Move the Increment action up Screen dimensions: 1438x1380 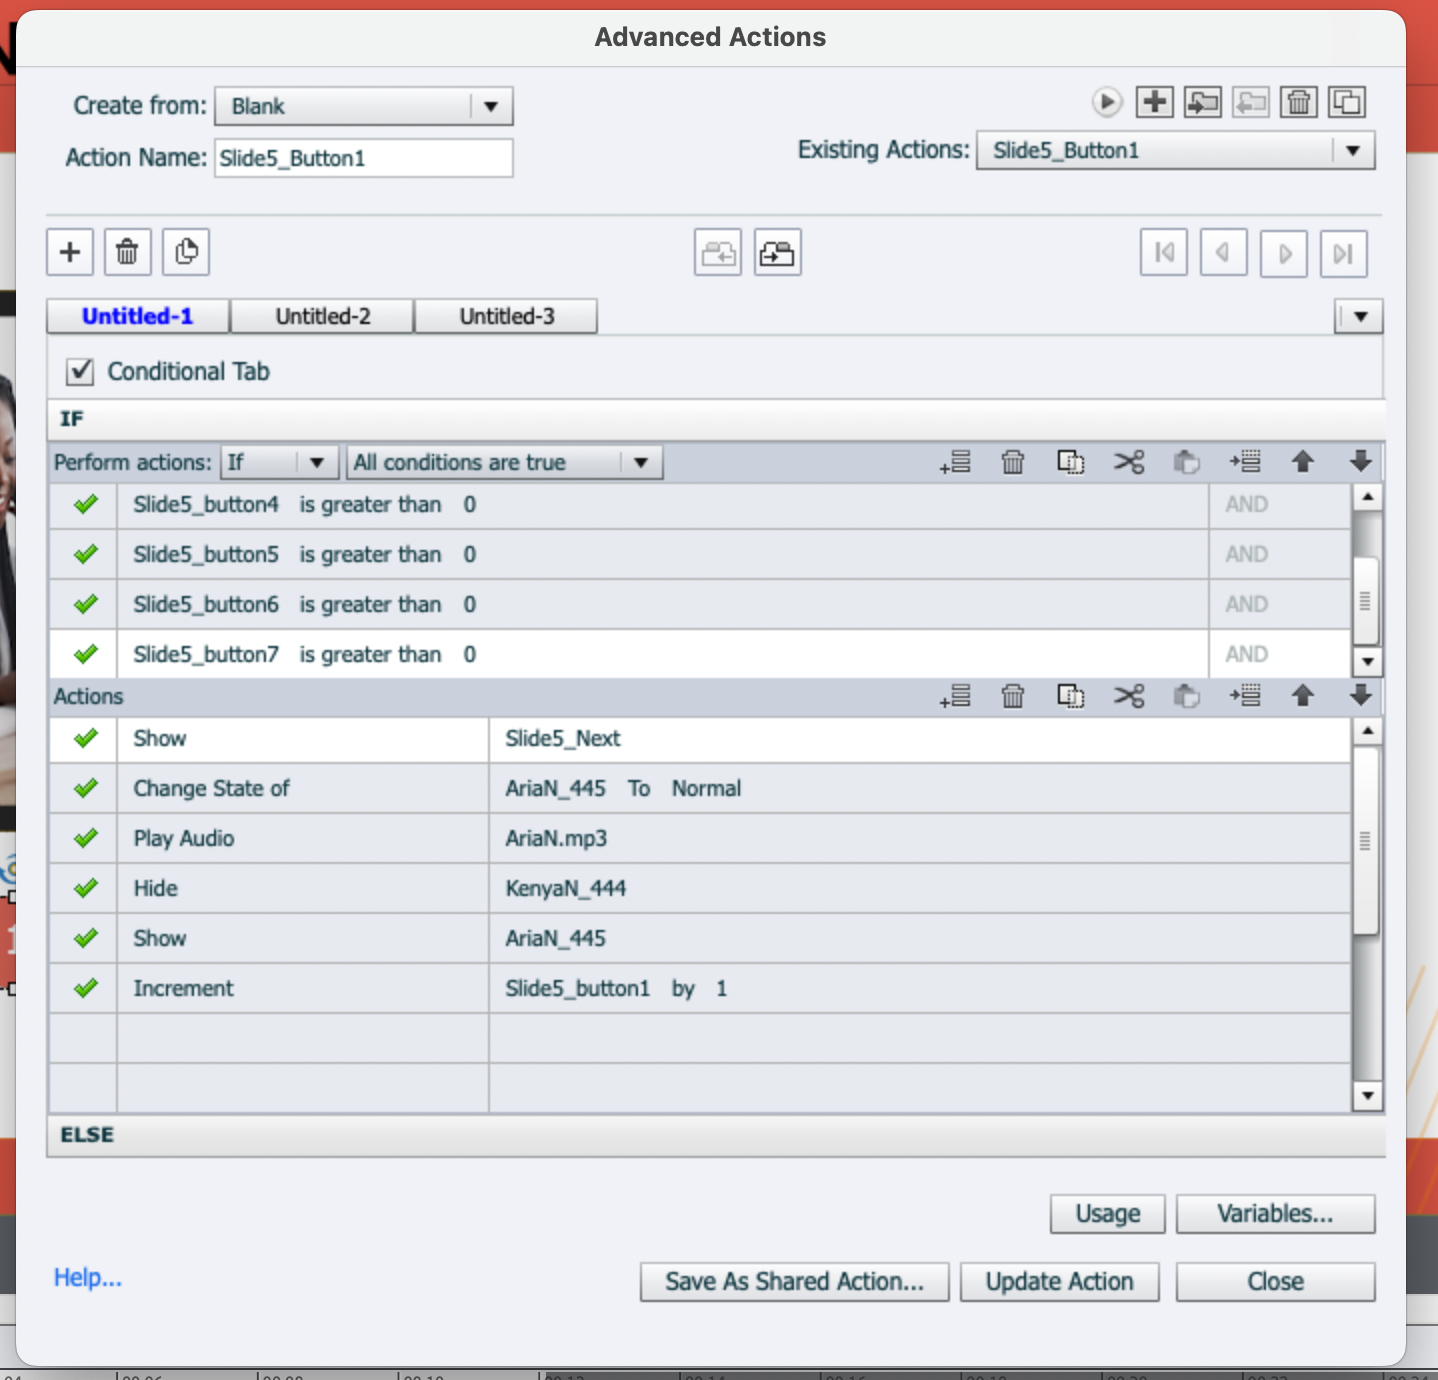1303,696
